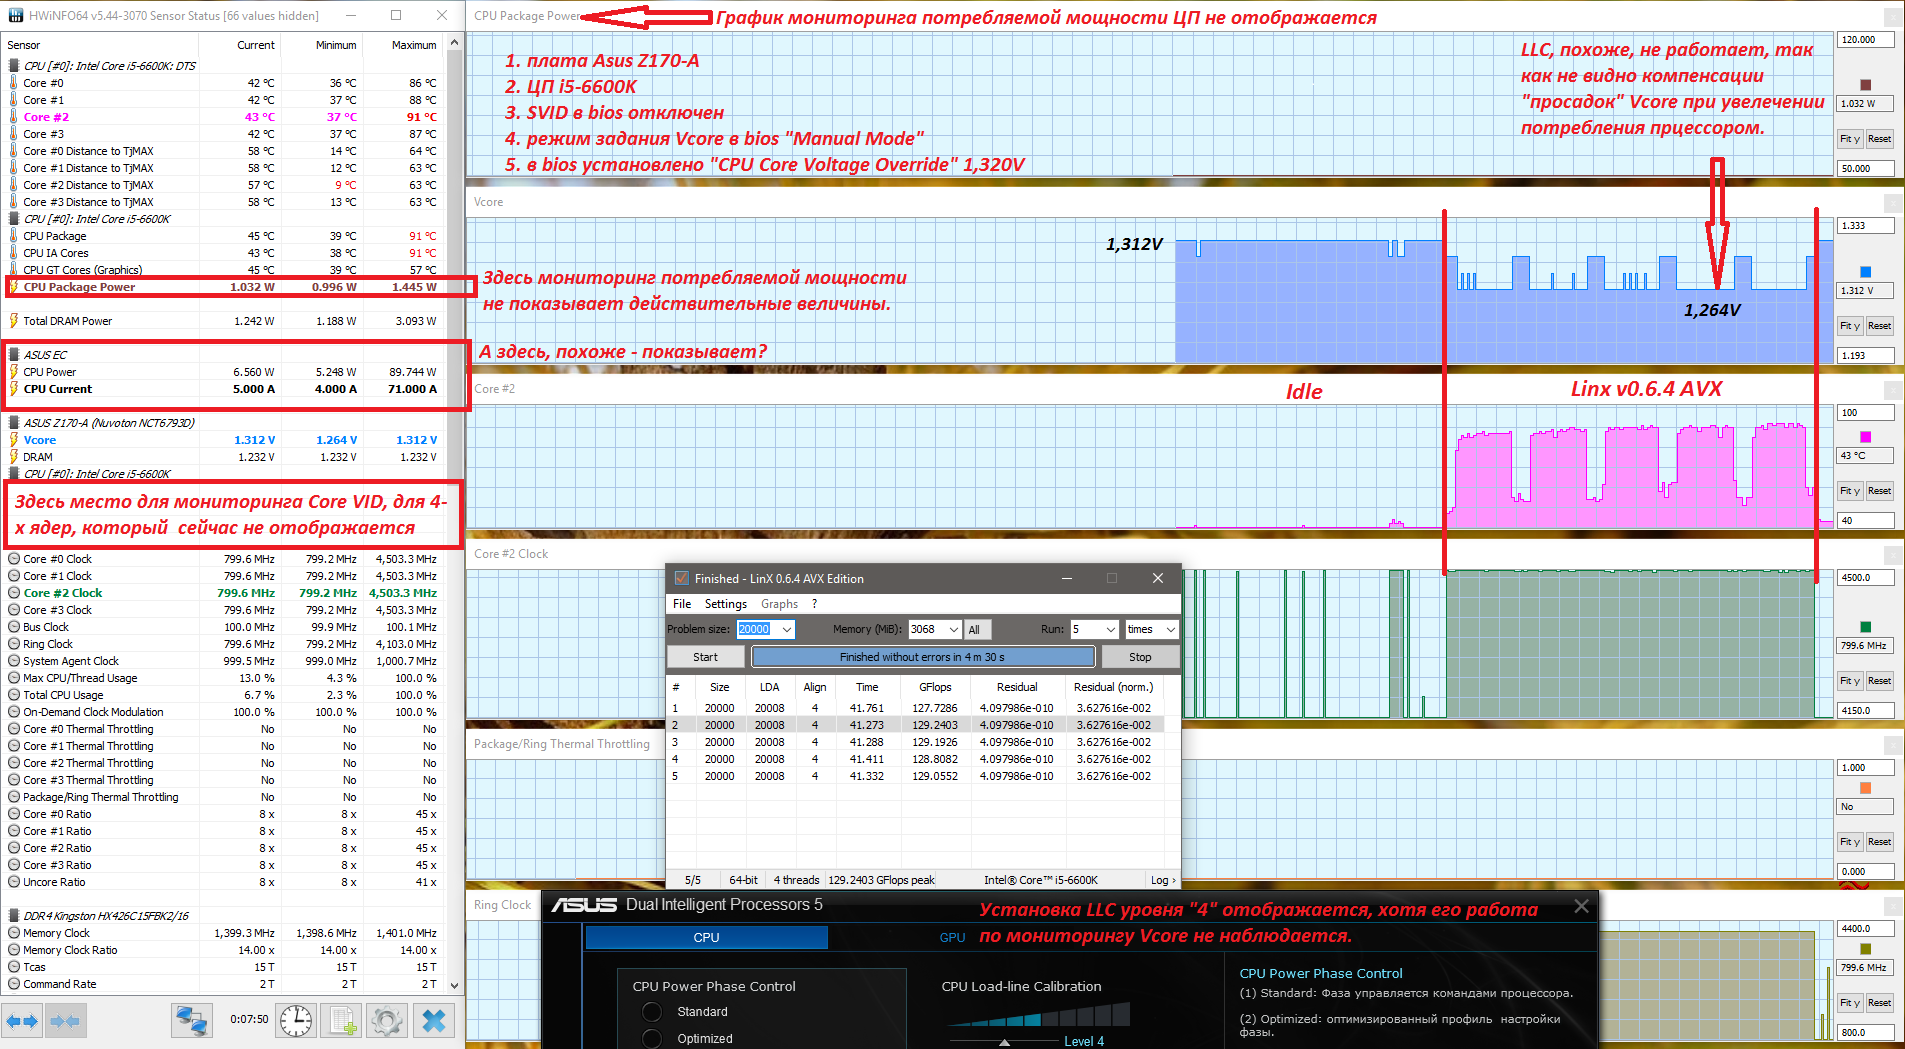Click the scroll down arrow of HWiNFO sensor list
This screenshot has height=1049, width=1905.
click(x=455, y=985)
